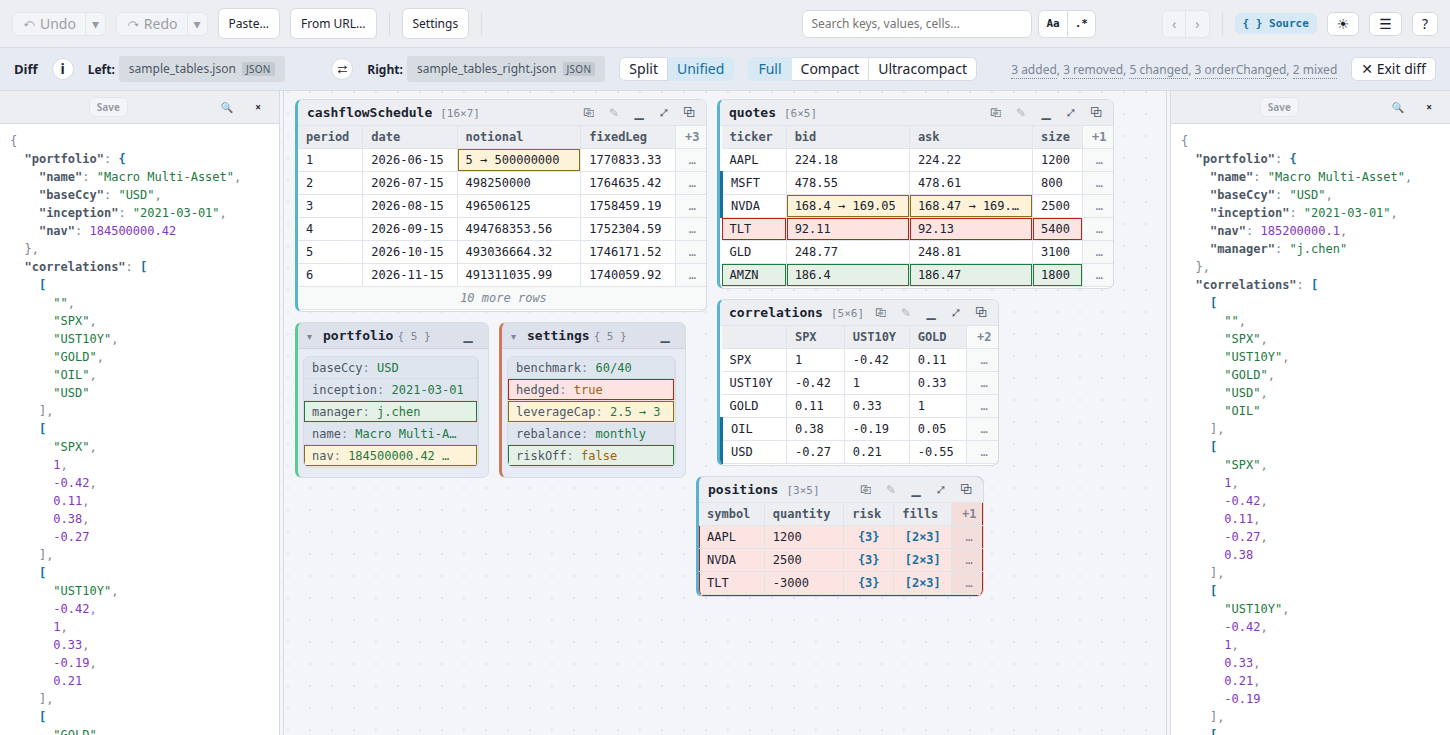Swap left and right diff files
The width and height of the screenshot is (1450, 735).
tap(342, 69)
